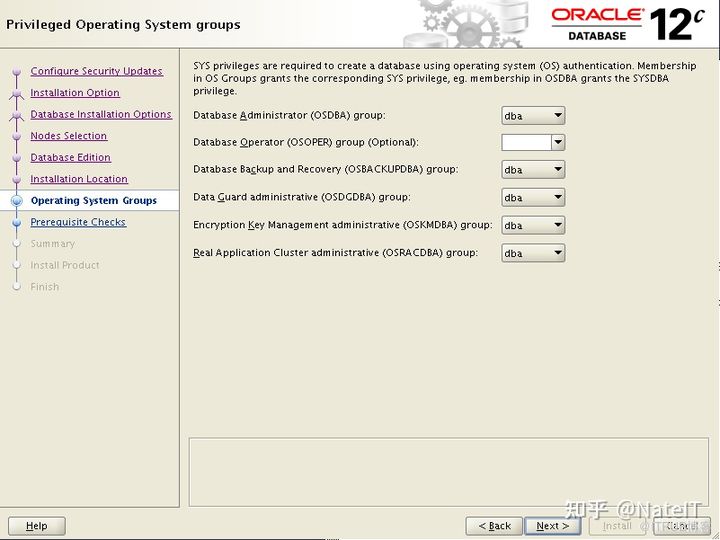Click the Encryption Key Management (OSKMDBA) label
Image resolution: width=720 pixels, height=540 pixels.
click(343, 225)
